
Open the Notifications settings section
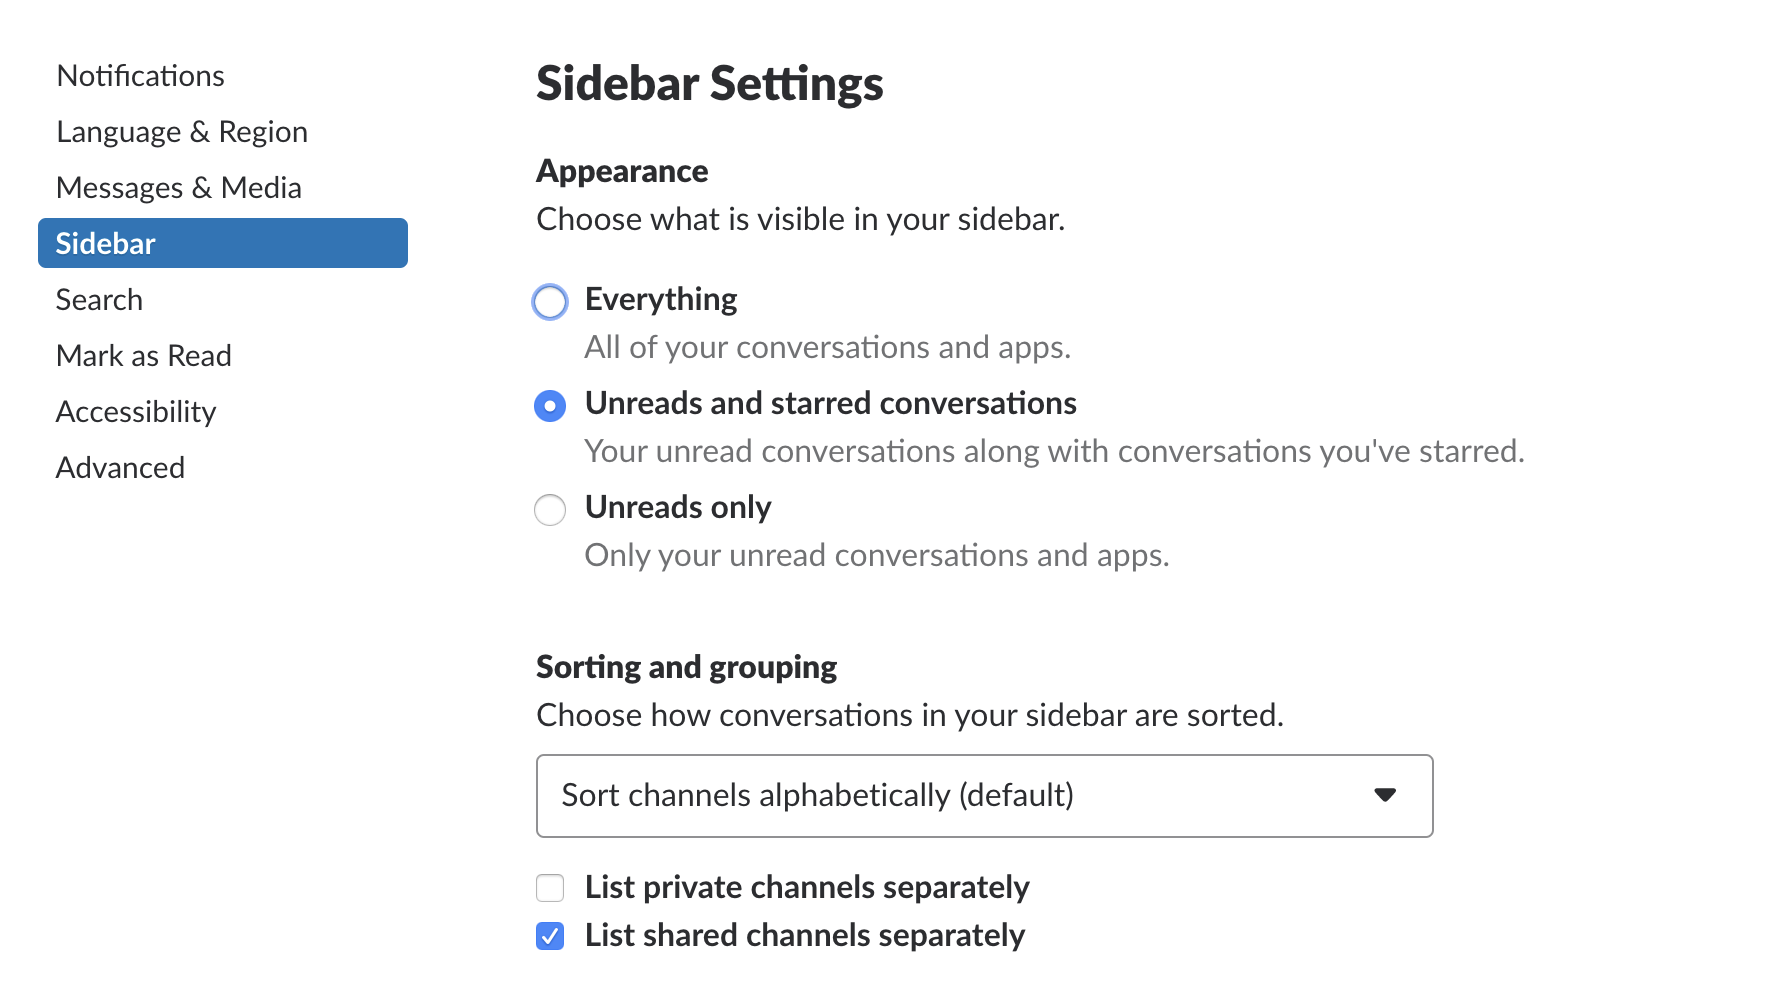[x=141, y=76]
